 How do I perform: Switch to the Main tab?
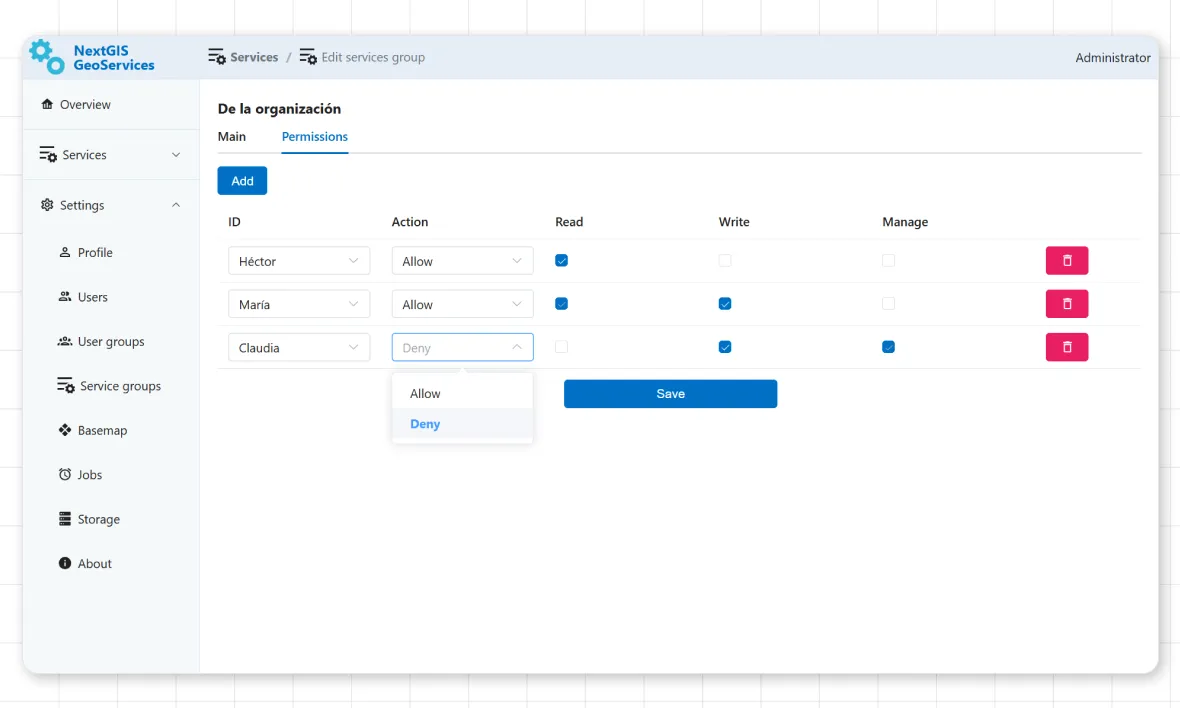click(232, 136)
